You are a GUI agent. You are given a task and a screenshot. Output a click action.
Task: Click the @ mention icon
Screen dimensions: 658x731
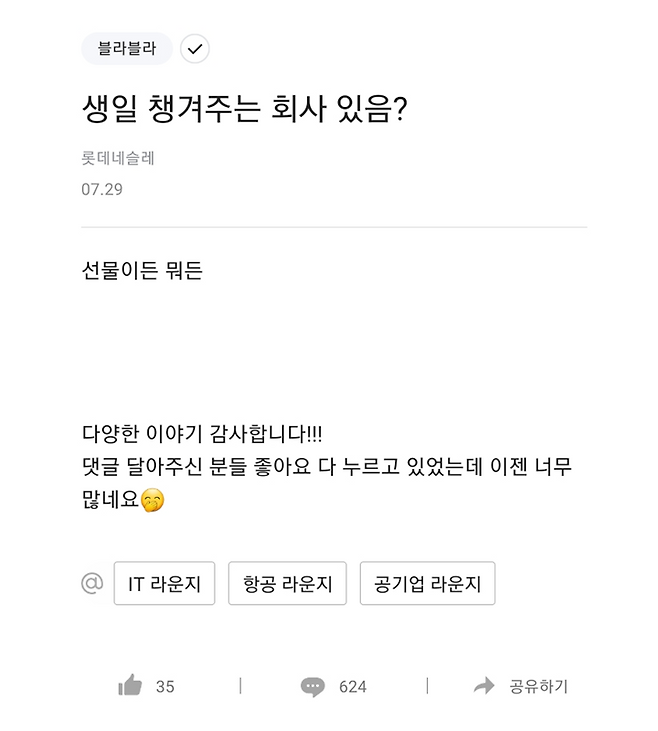pyautogui.click(x=92, y=583)
